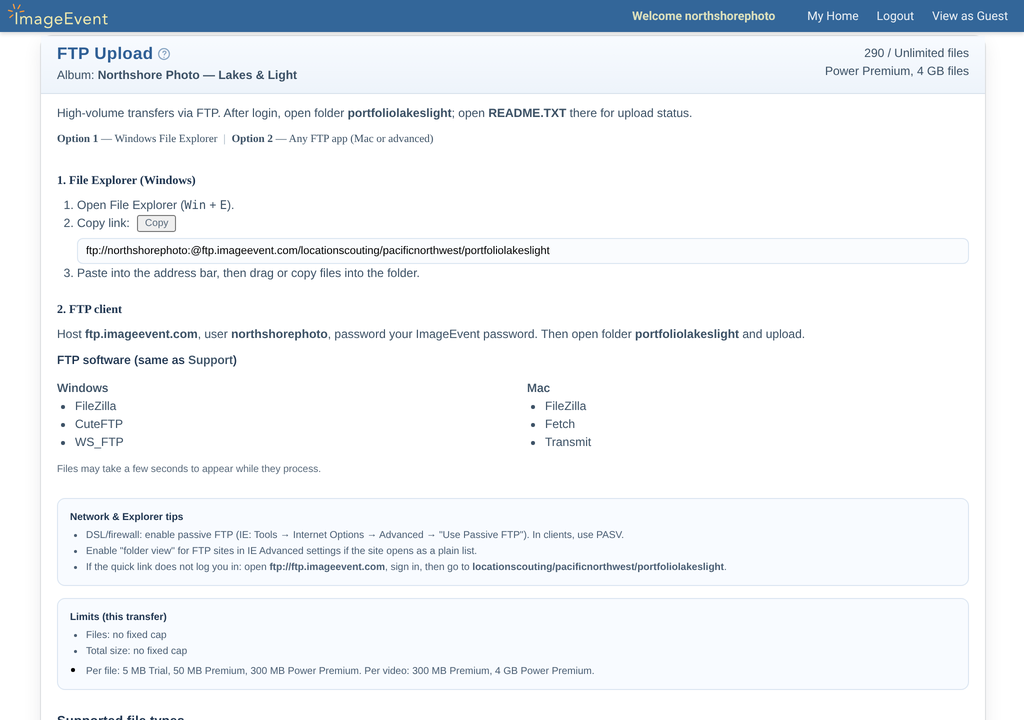The width and height of the screenshot is (1024, 720).
Task: Click user northshorephoto in FTP client line
Action: (x=280, y=334)
